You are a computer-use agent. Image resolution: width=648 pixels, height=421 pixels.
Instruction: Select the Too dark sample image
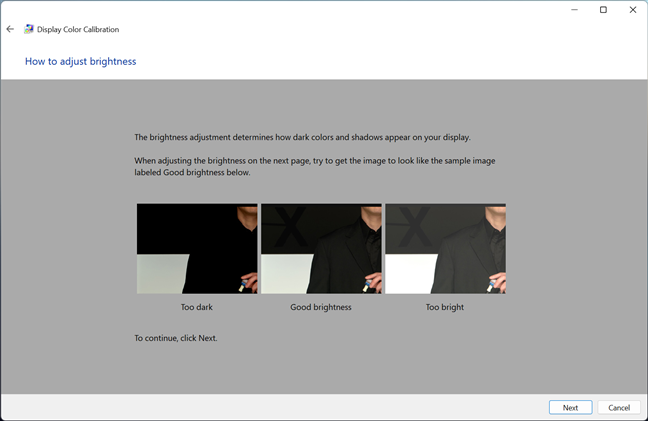[197, 248]
